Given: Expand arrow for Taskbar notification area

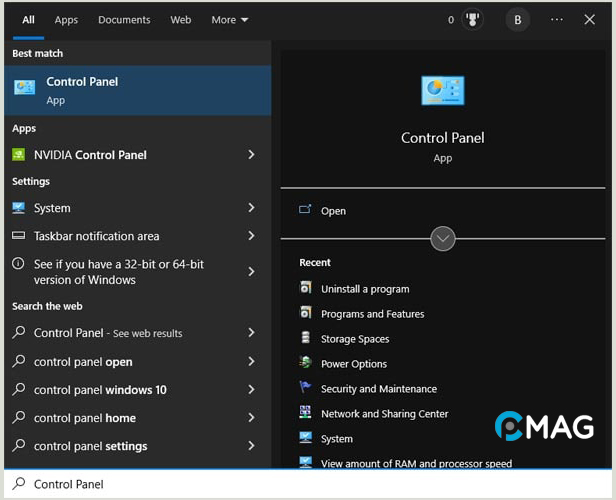Looking at the screenshot, I should 251,236.
